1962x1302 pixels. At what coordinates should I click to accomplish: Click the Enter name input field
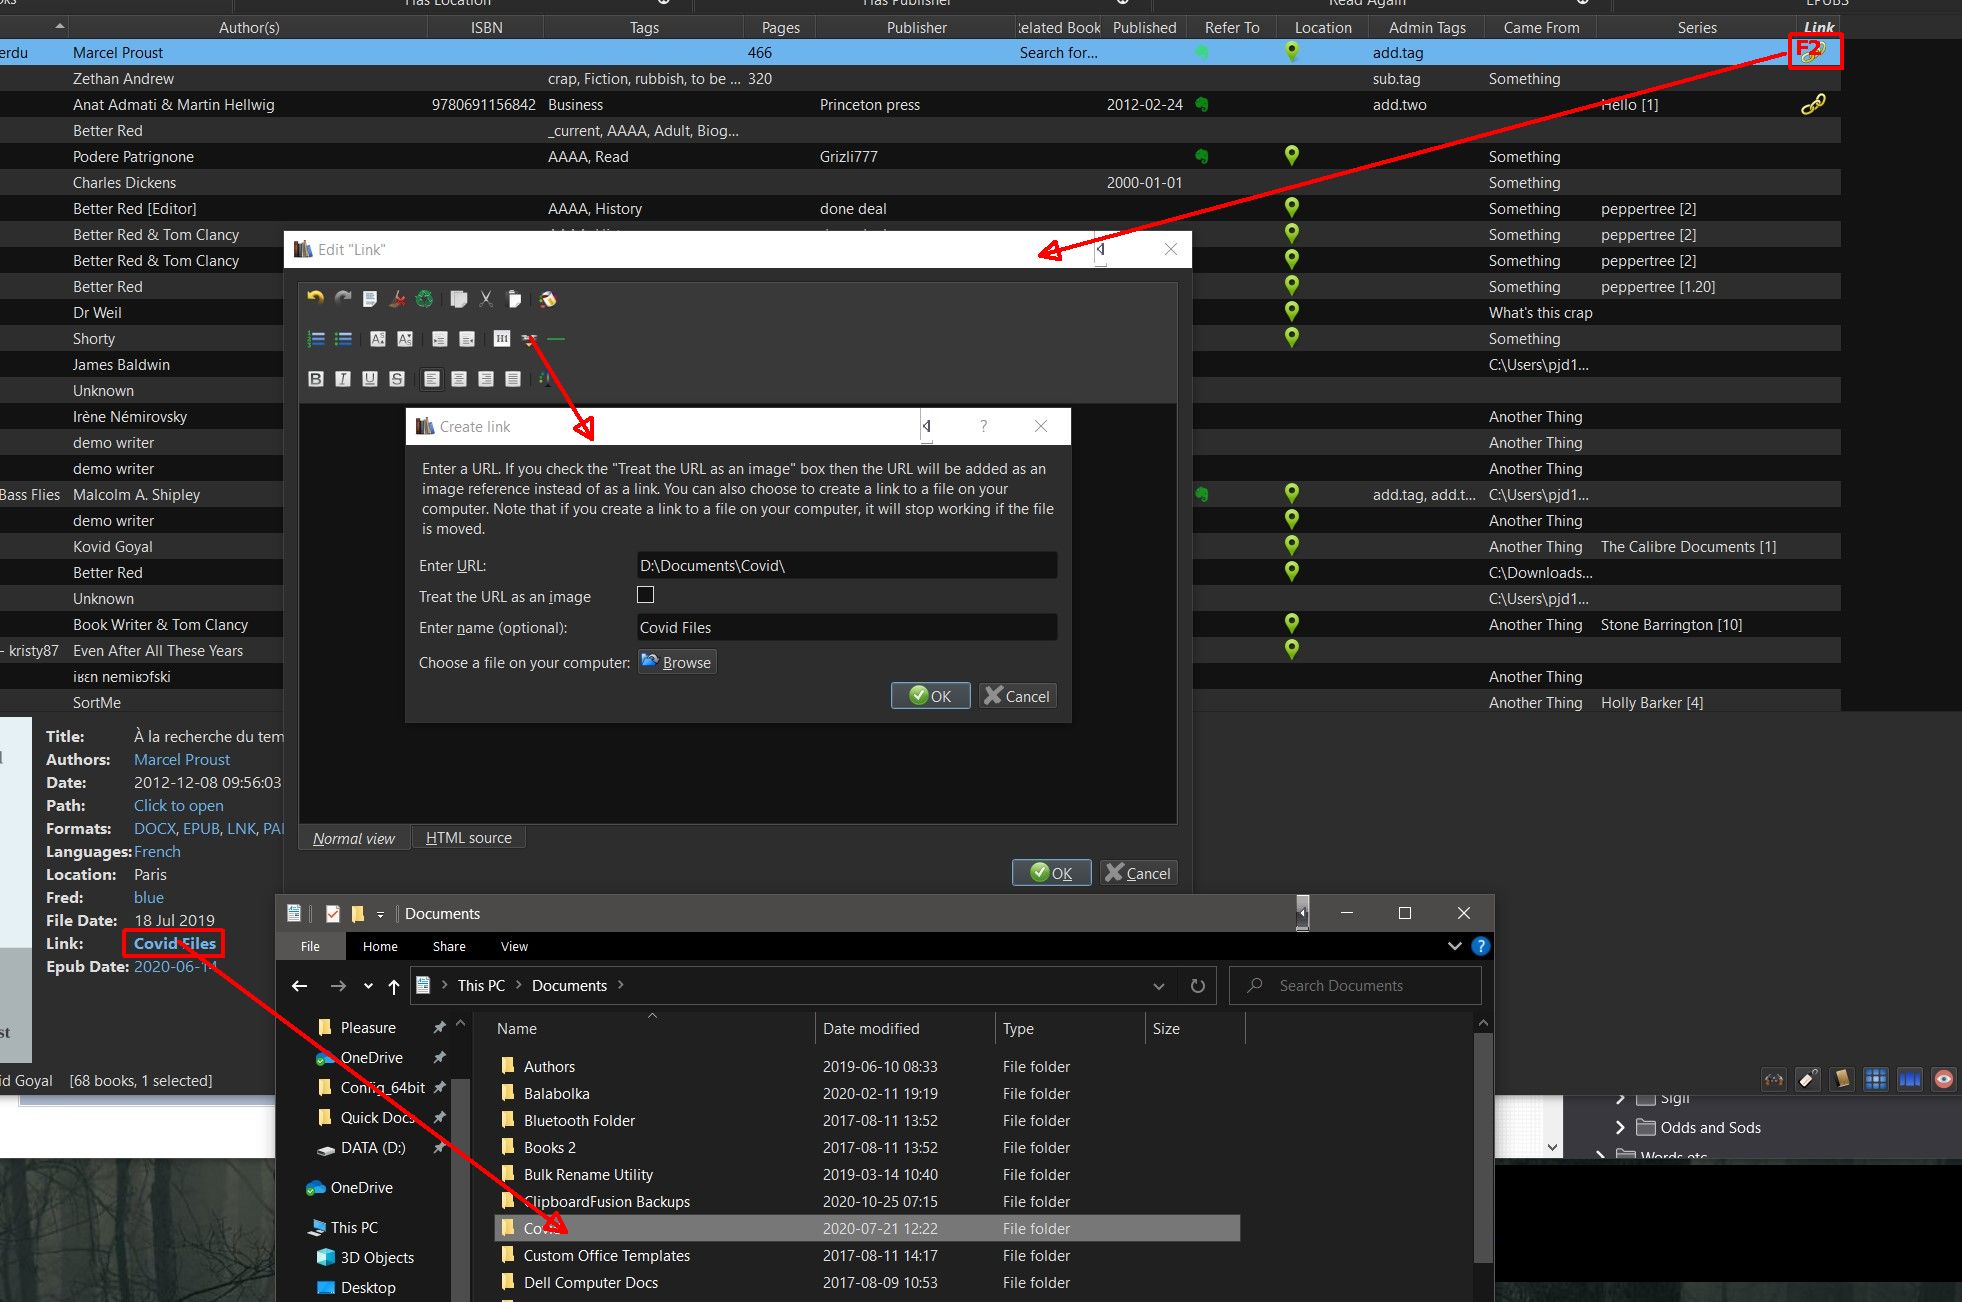click(x=846, y=628)
